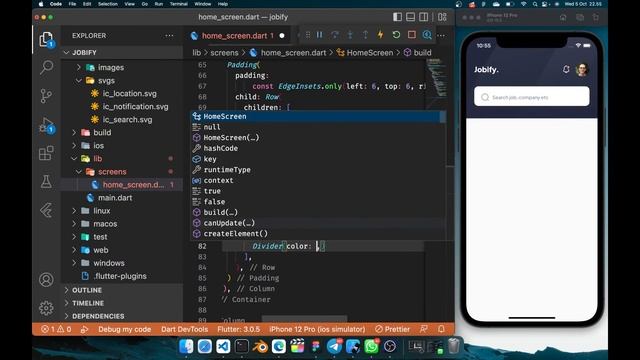640x360 pixels.
Task: Open the Extensions view
Action: point(46,153)
